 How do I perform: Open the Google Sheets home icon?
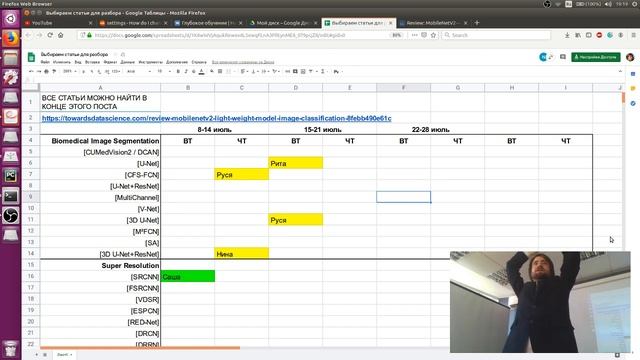(31, 57)
